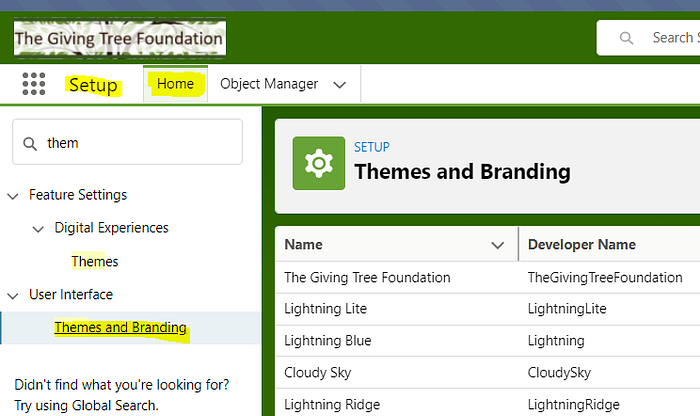
Task: Collapse the Feature Settings section
Action: coord(13,196)
